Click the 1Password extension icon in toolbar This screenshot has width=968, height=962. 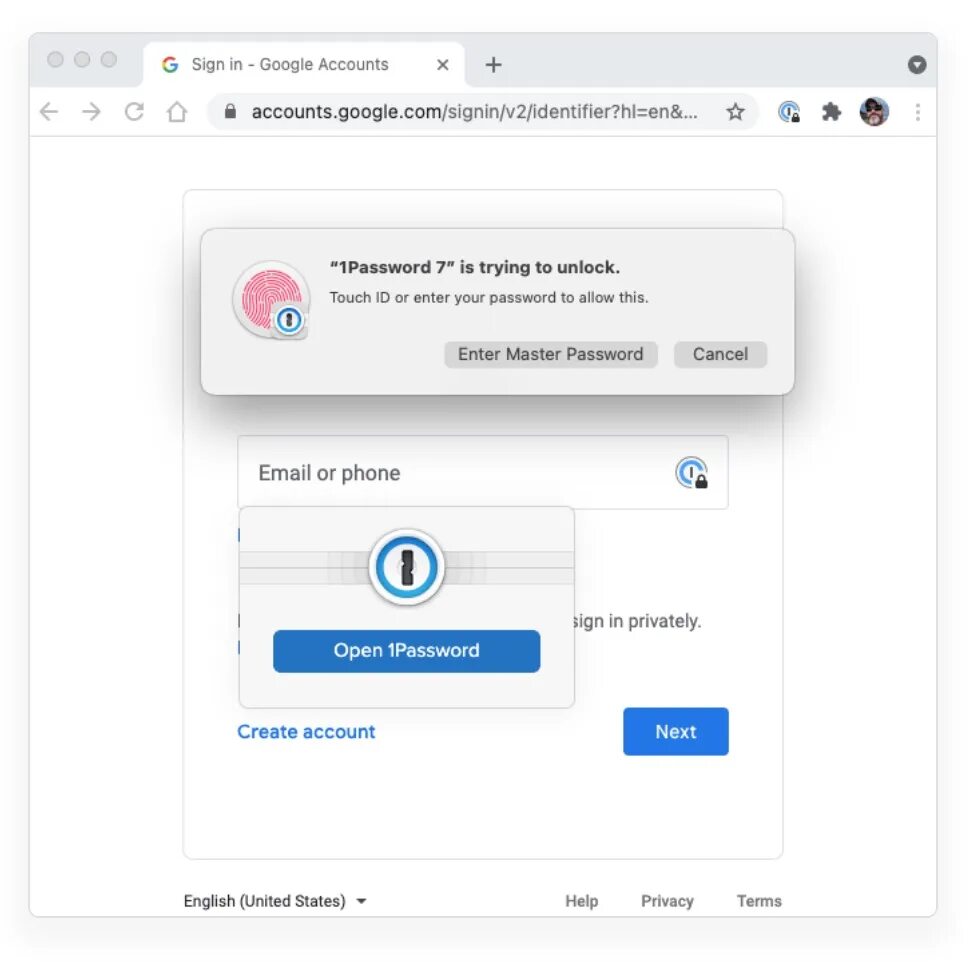tap(789, 112)
